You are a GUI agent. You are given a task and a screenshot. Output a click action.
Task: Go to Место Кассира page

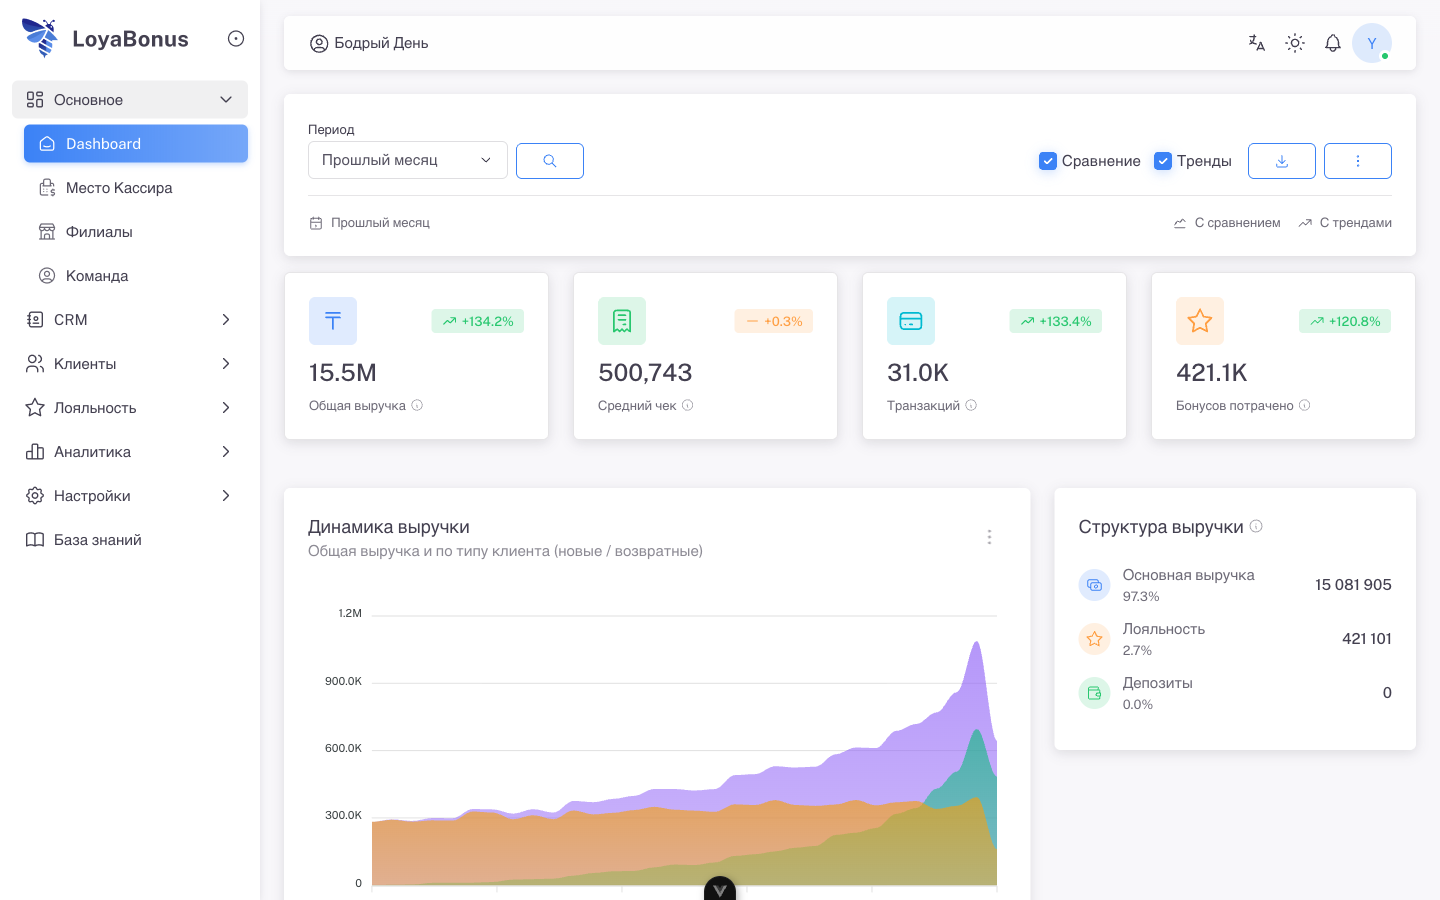click(119, 188)
